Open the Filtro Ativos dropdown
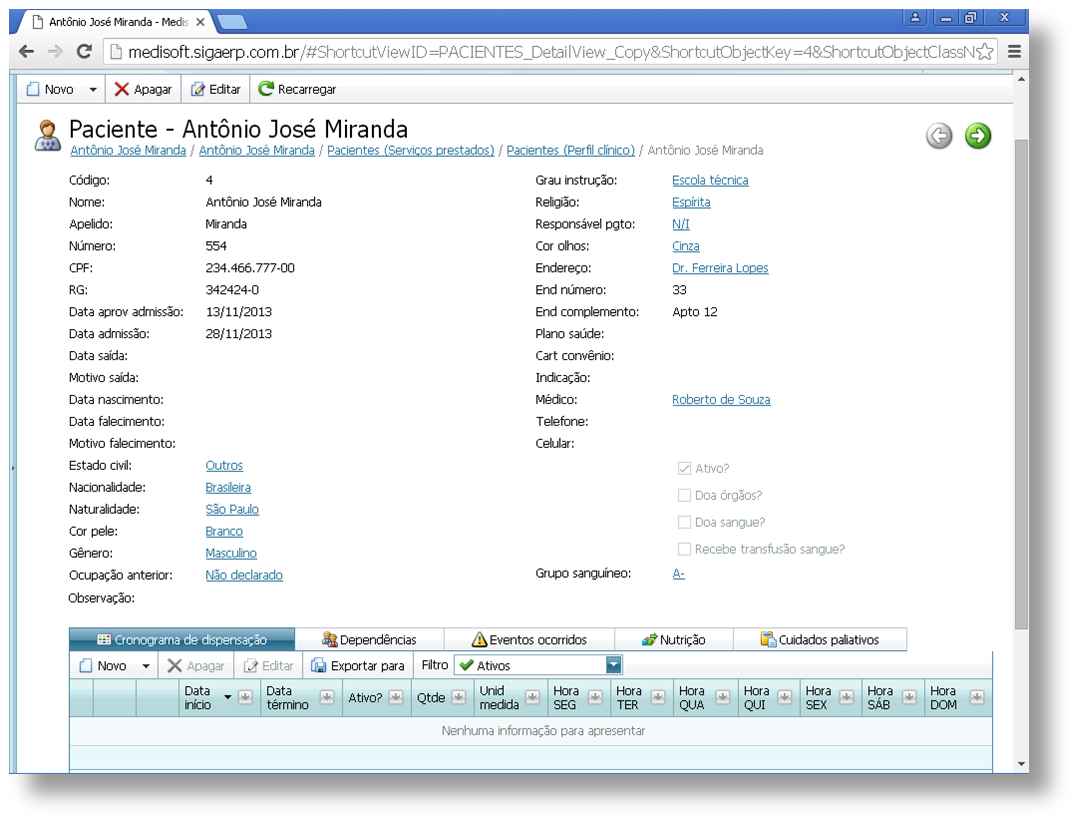Image resolution: width=1078 pixels, height=823 pixels. 614,665
